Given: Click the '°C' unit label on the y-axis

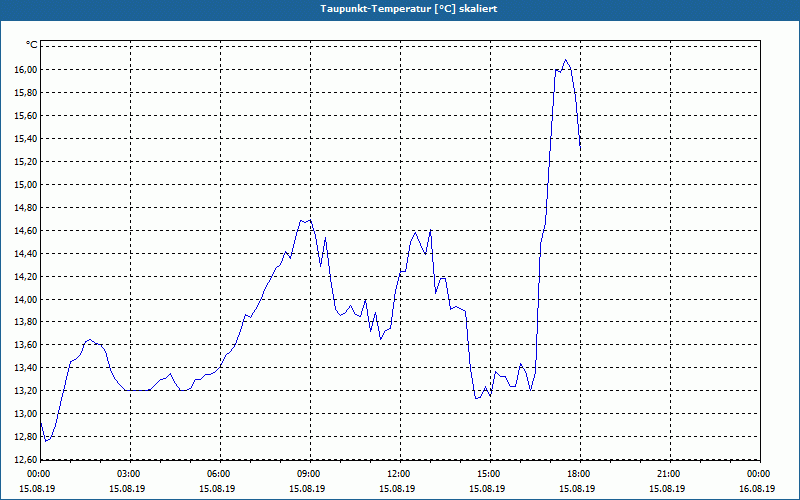Looking at the screenshot, I should (x=32, y=45).
